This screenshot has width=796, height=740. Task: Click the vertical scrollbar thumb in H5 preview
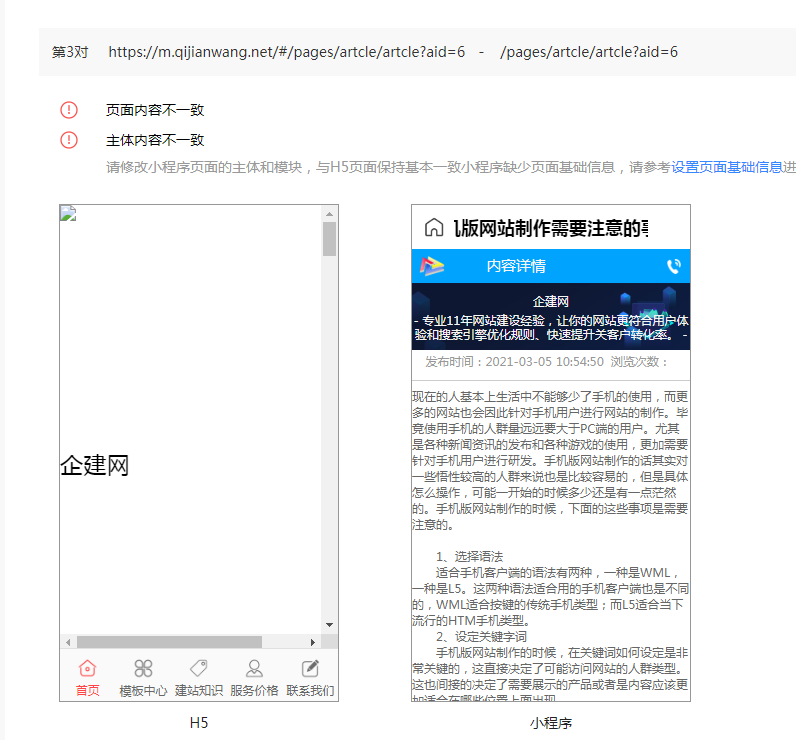329,239
